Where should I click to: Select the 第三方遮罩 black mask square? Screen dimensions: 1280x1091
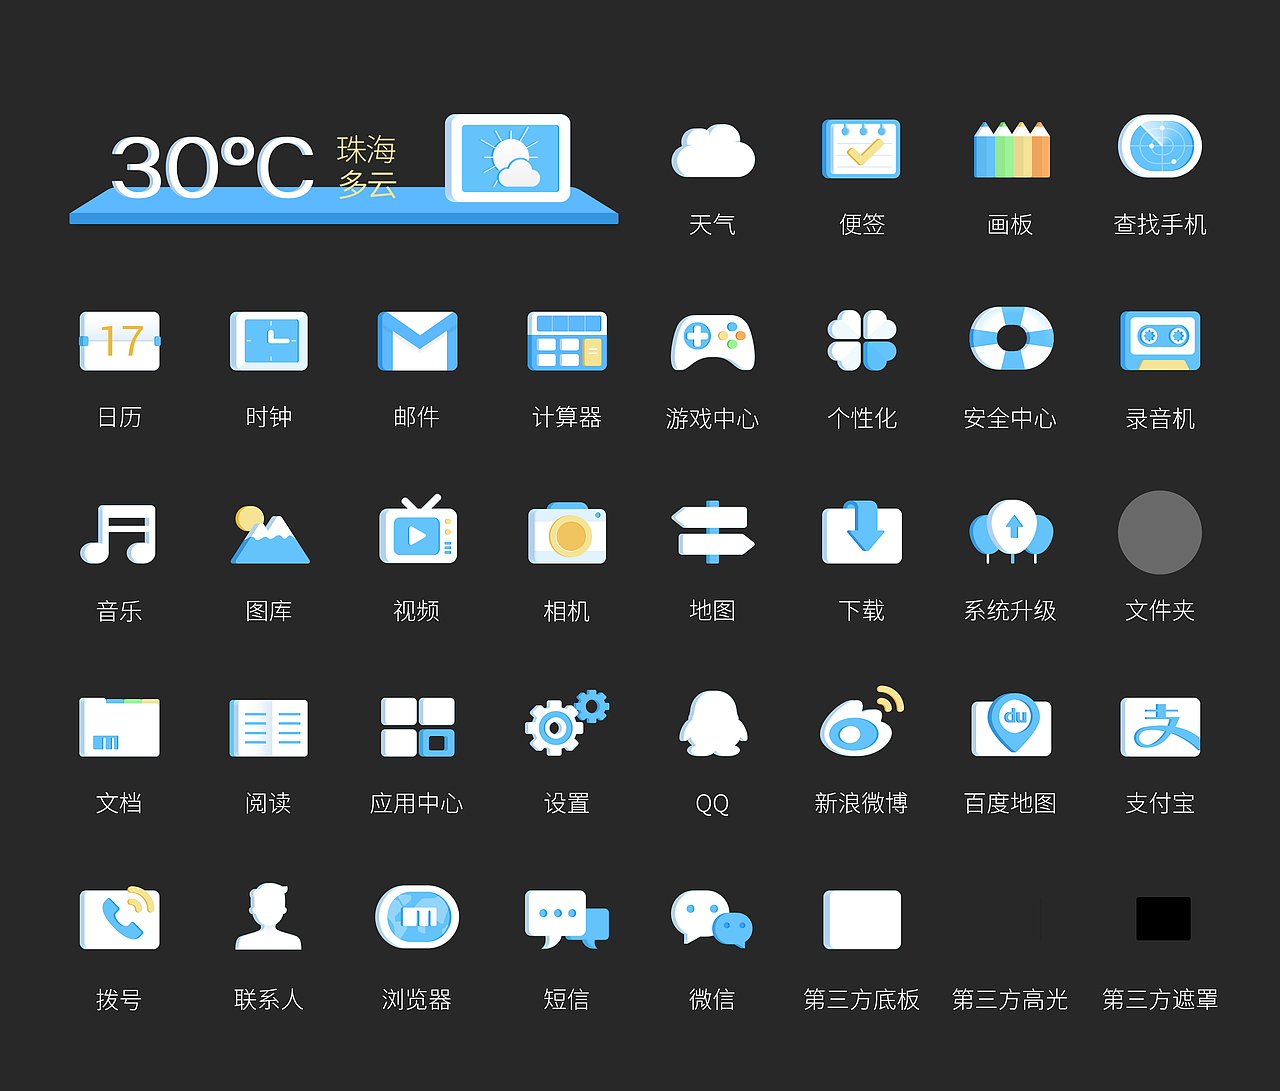coord(1163,918)
